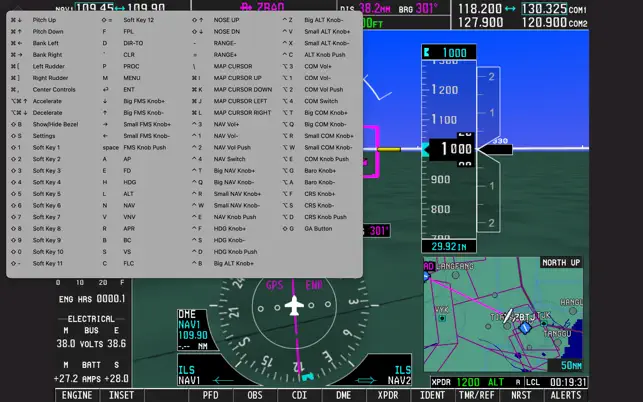This screenshot has width=643, height=402.
Task: Click the vertical speed pointer
Action: pos(495,149)
